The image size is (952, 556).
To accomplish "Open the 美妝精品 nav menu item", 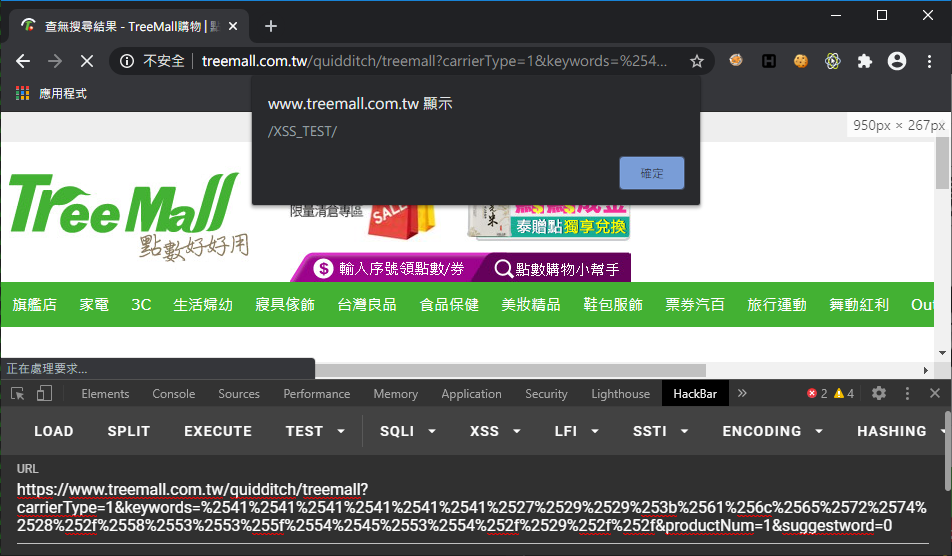I will (531, 305).
